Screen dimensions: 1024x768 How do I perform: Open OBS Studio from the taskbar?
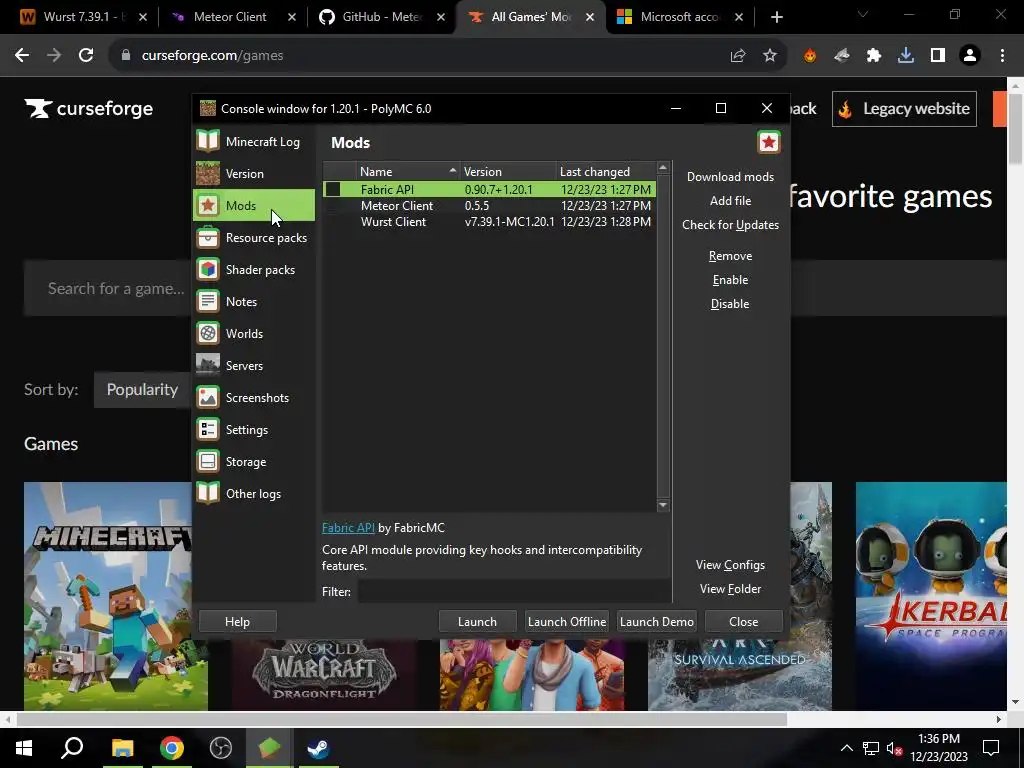(x=221, y=748)
